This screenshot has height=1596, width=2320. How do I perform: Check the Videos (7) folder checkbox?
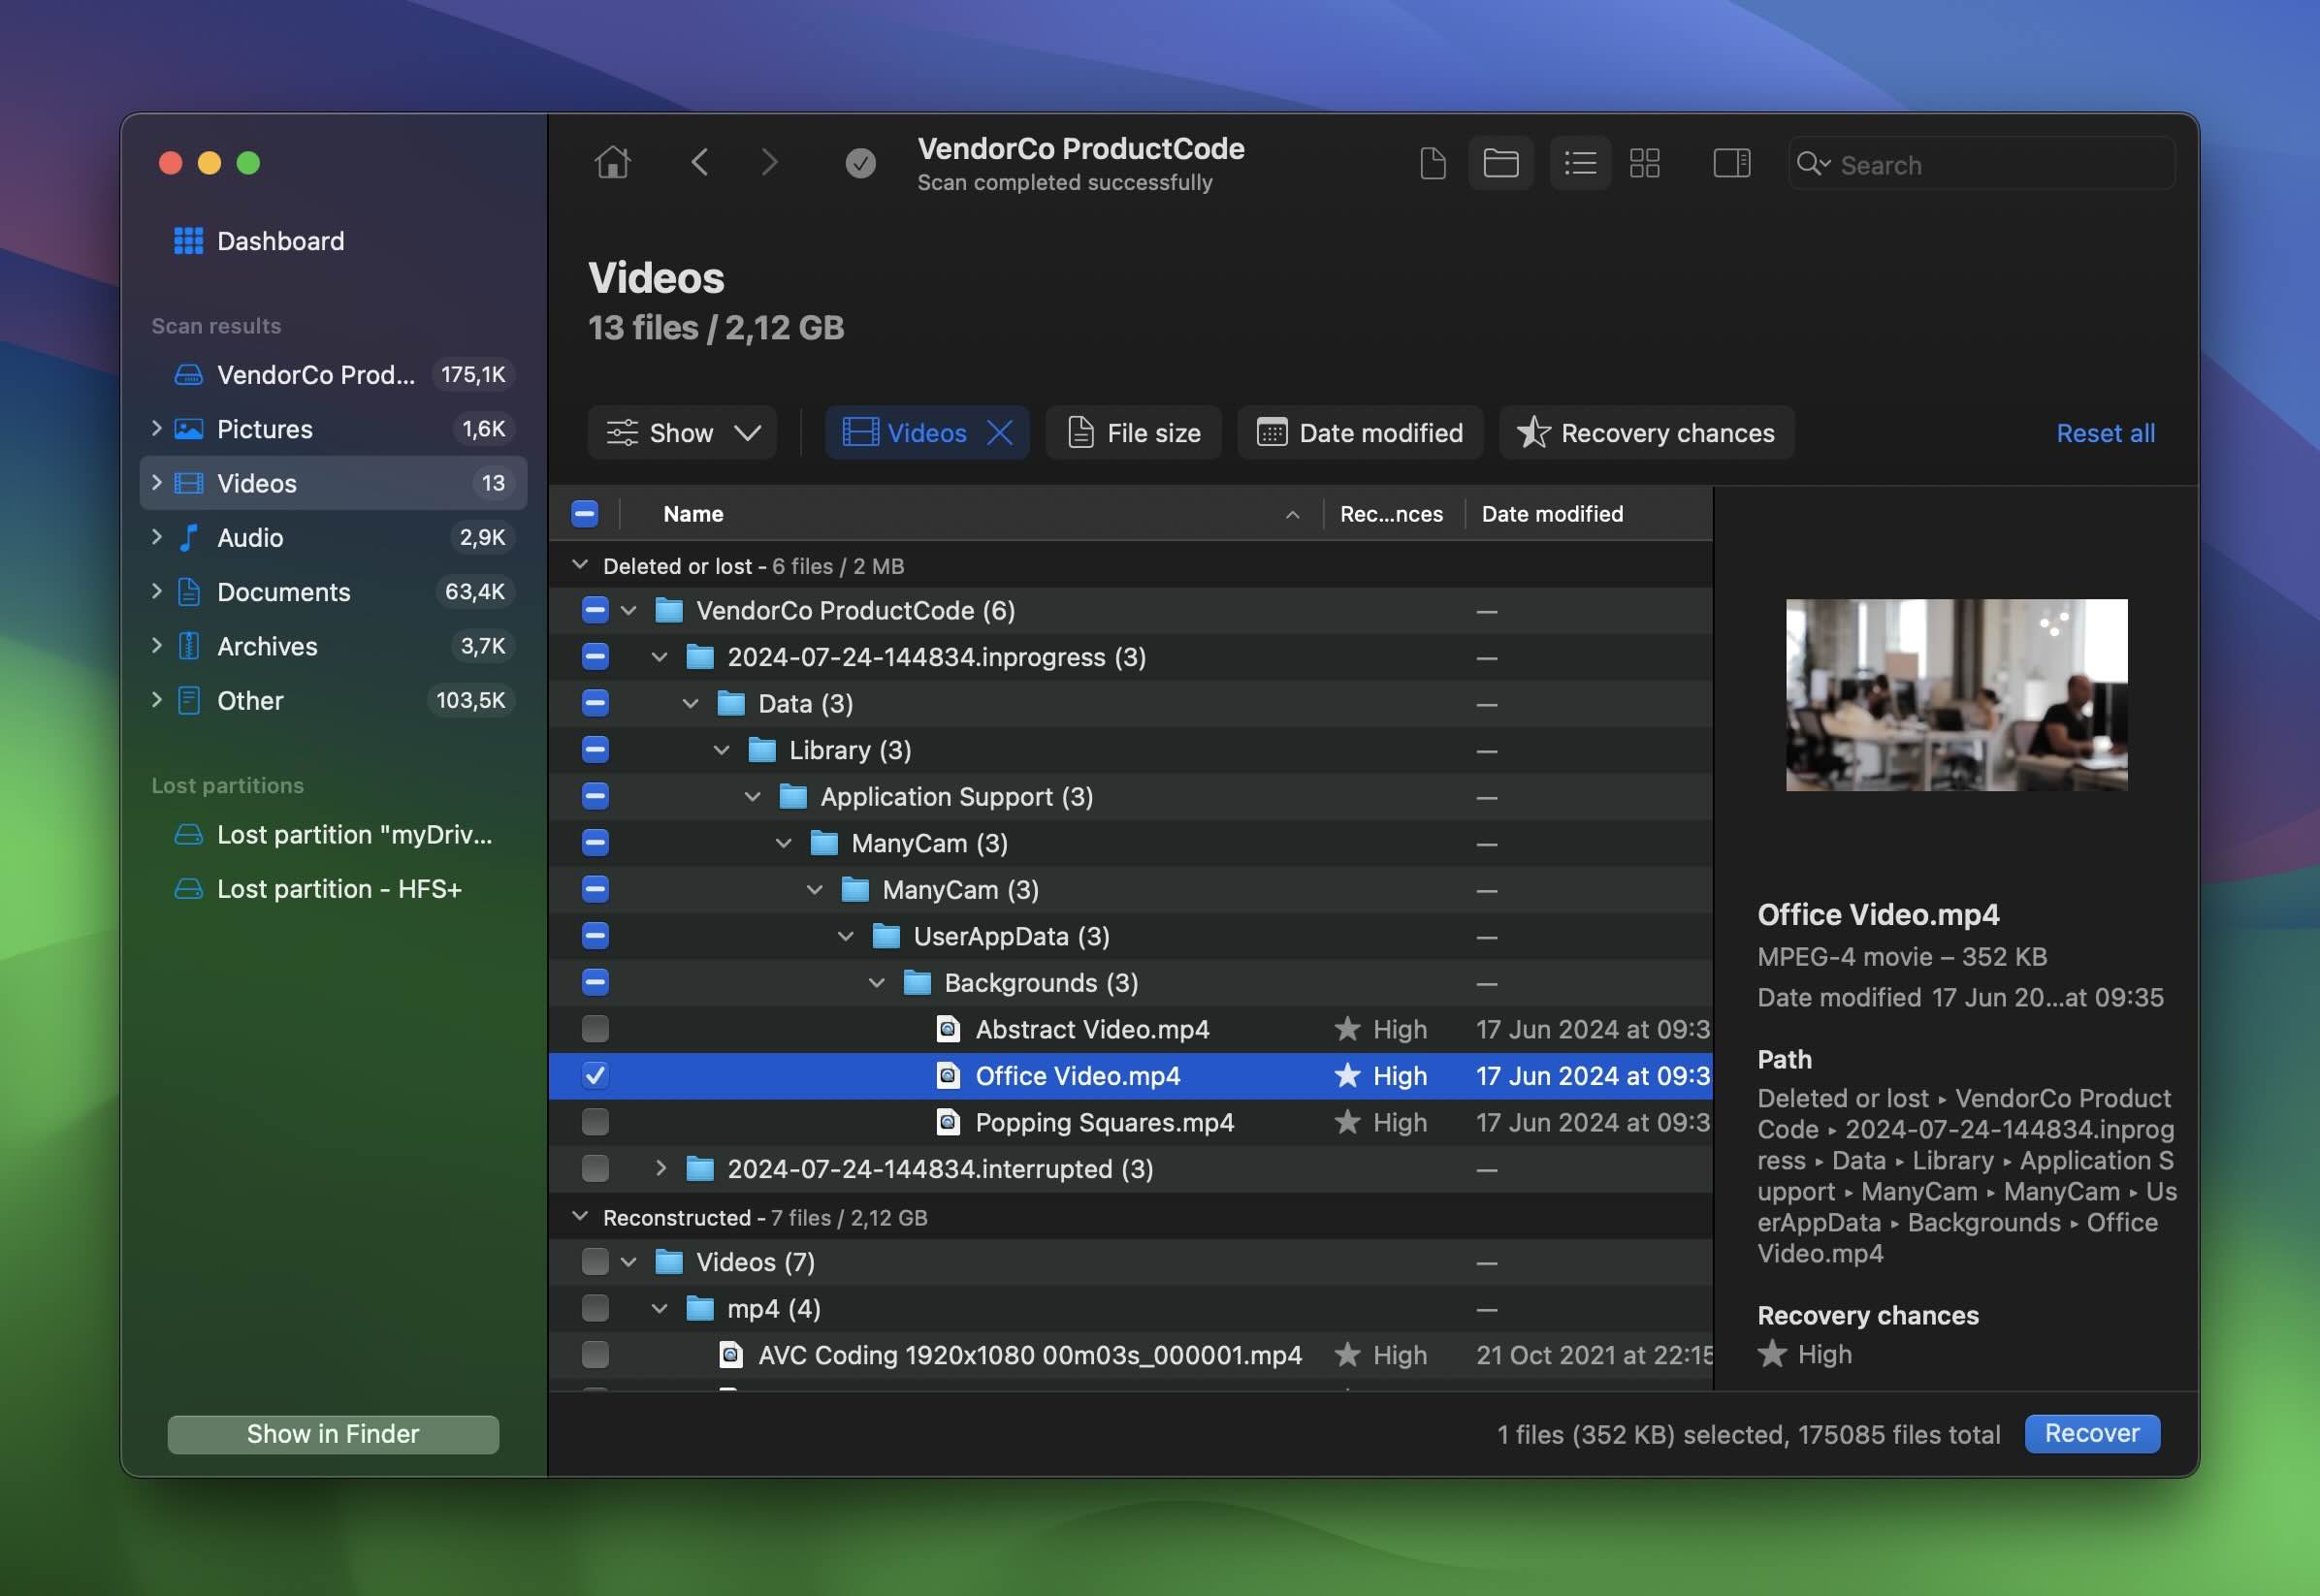click(595, 1262)
